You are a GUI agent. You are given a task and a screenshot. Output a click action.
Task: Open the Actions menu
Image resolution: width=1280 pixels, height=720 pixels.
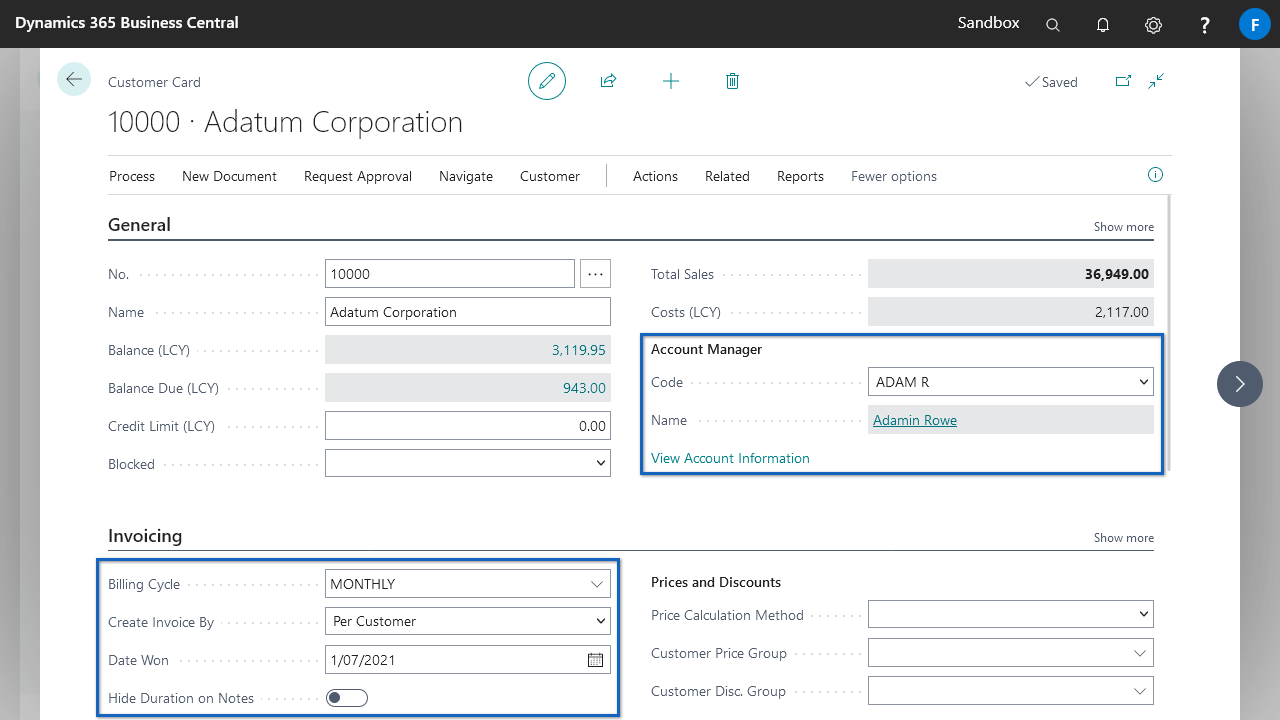point(655,176)
